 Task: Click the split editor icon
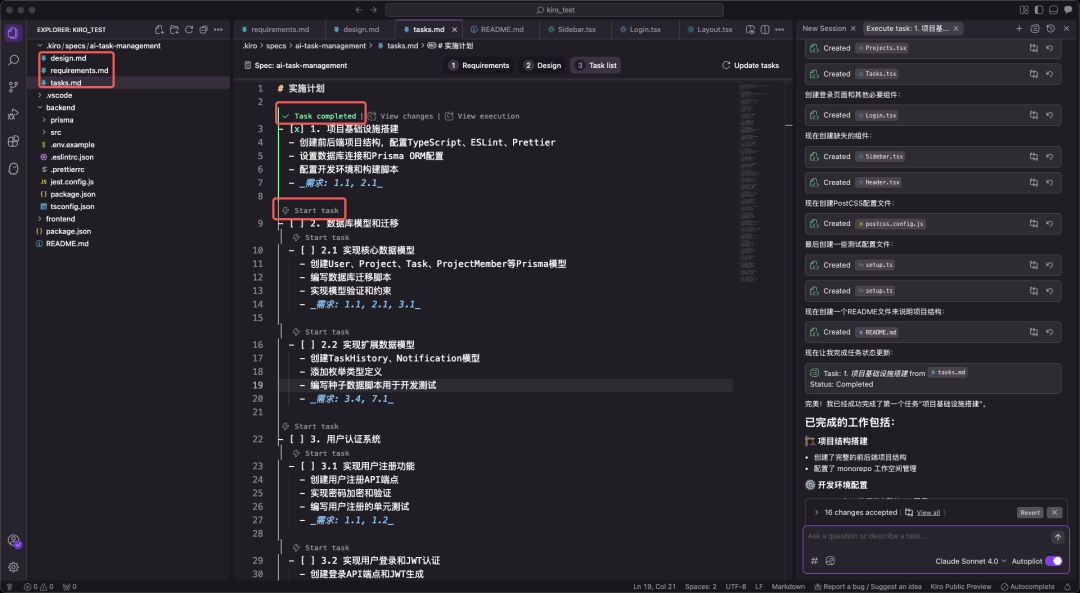(765, 30)
